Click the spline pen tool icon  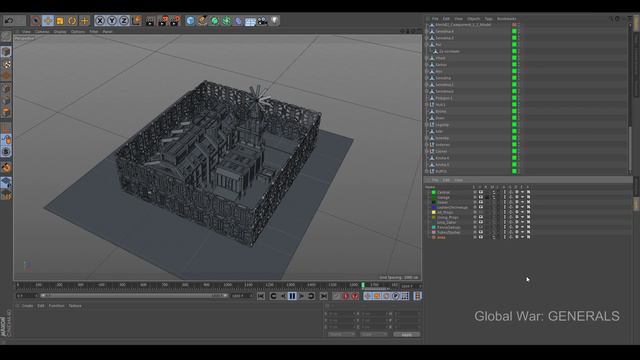coord(202,21)
